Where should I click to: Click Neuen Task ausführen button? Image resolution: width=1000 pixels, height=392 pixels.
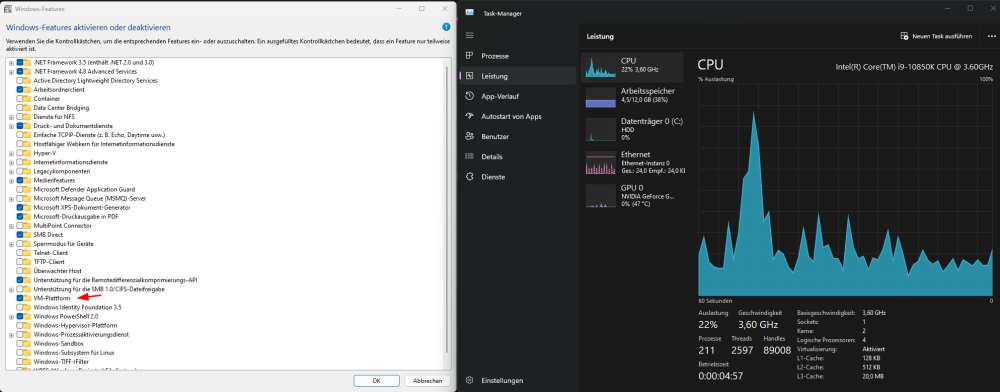(936, 36)
